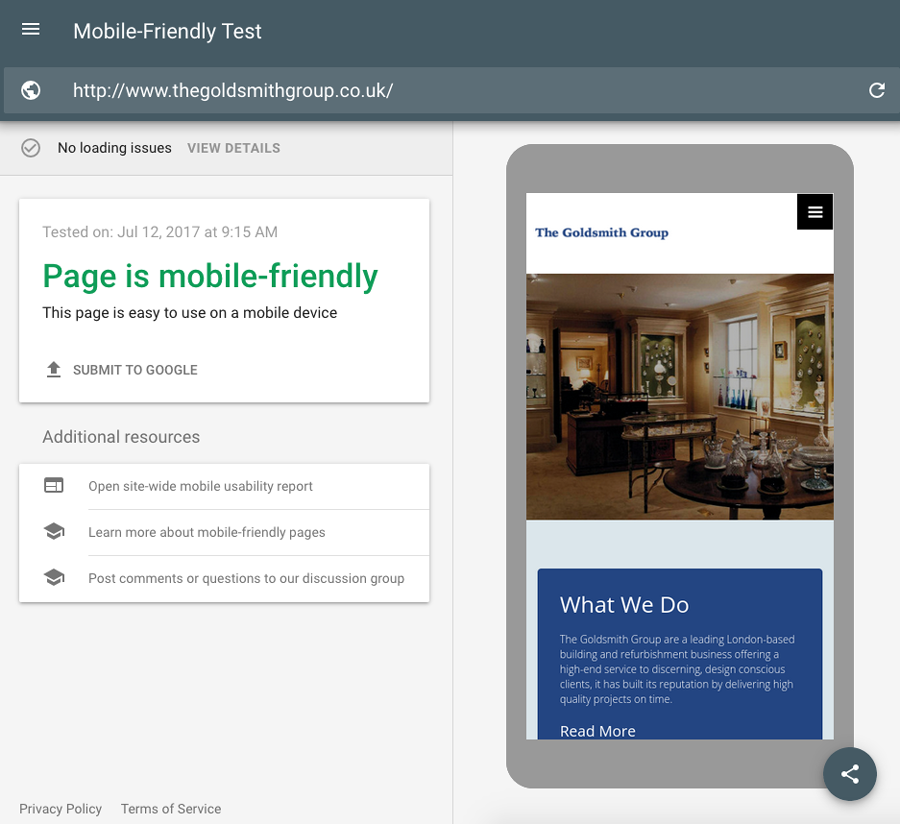Screen dimensions: 900x824
Task: Click the graduation cap icon beside Post comments
Action: pos(54,577)
